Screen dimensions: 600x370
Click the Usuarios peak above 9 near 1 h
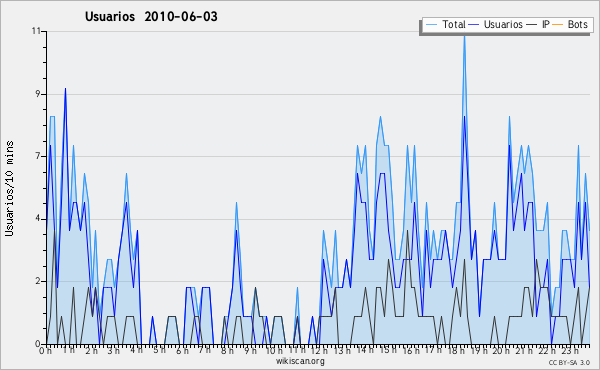[x=65, y=89]
